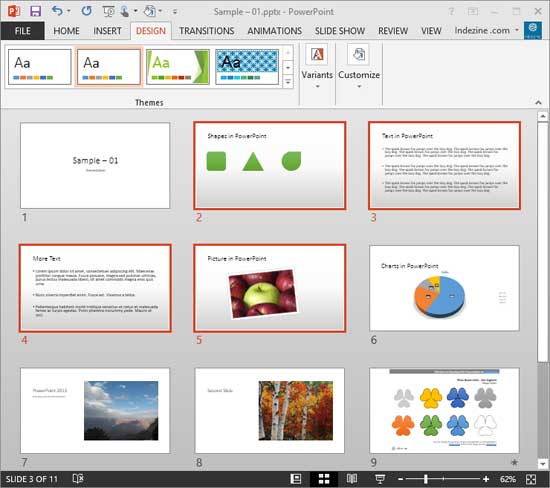Switch to Reading View
This screenshot has width=550, height=488.
coord(351,479)
